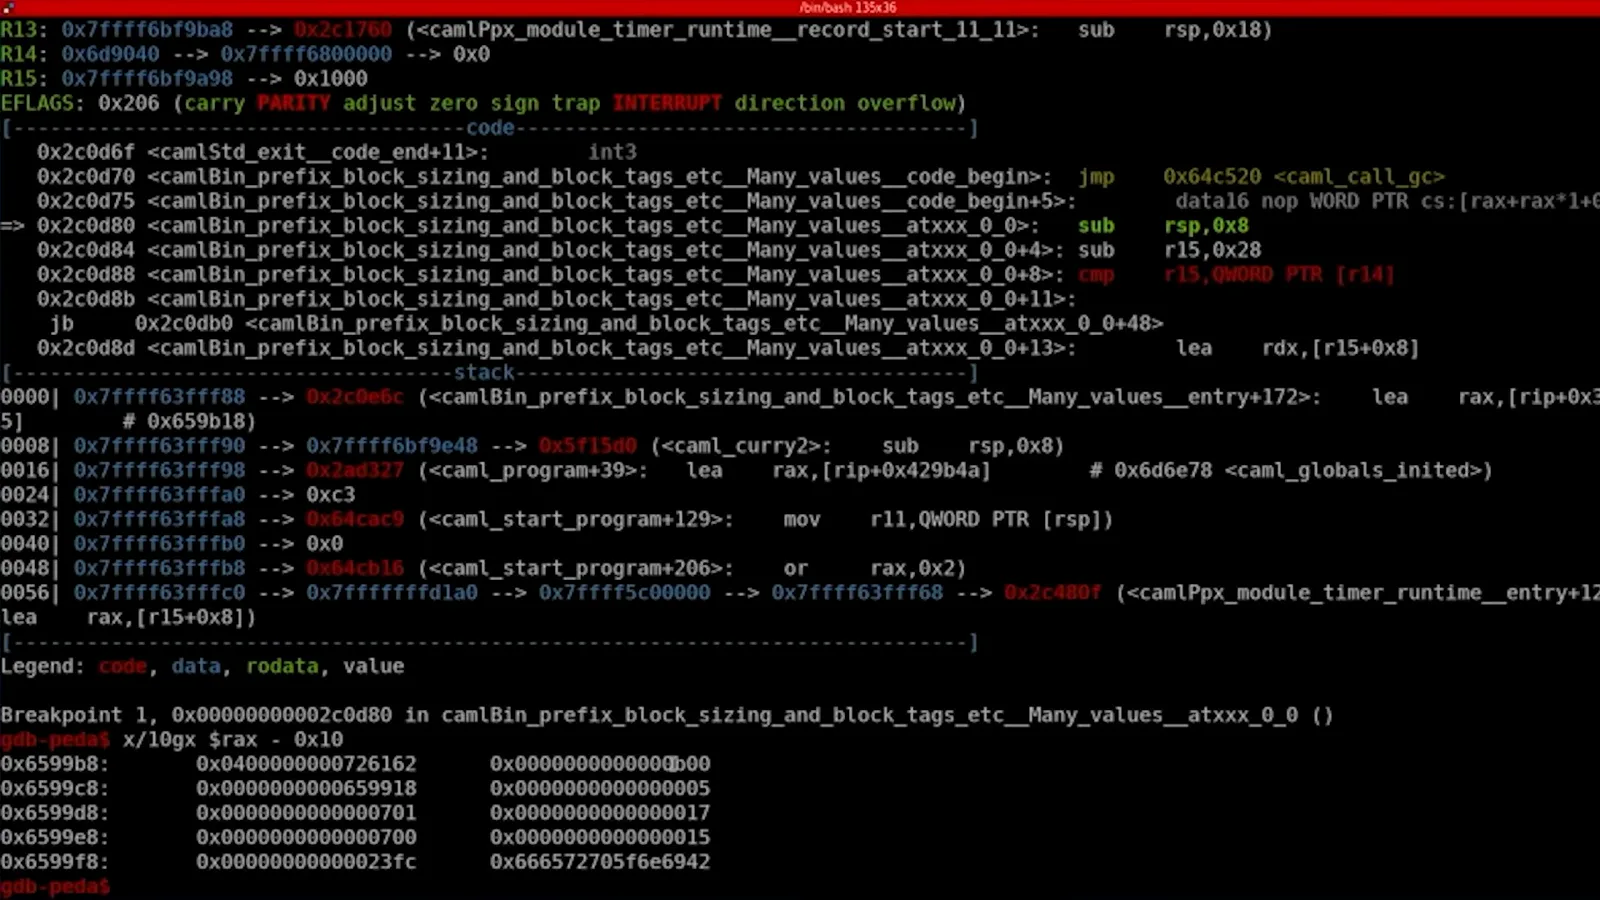Click the green operand rsp,0x8 on current instruction
1600x900 pixels.
1206,226
